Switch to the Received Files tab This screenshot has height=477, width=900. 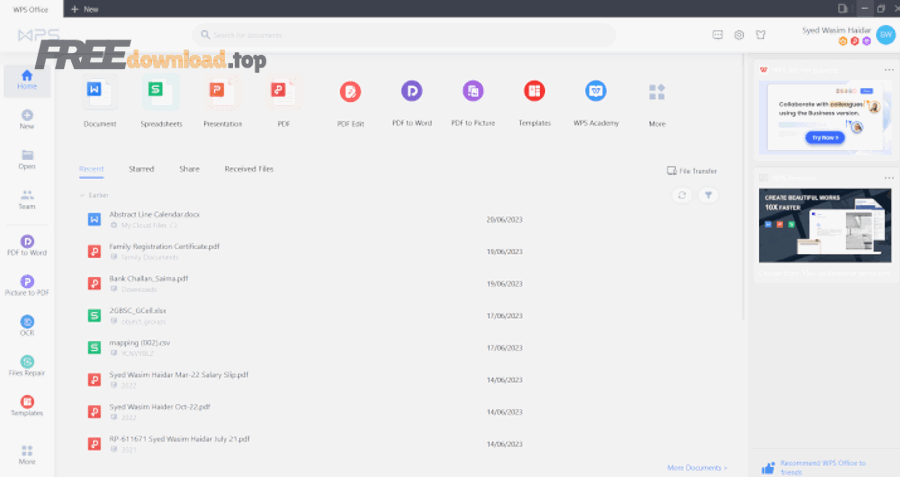coord(249,169)
